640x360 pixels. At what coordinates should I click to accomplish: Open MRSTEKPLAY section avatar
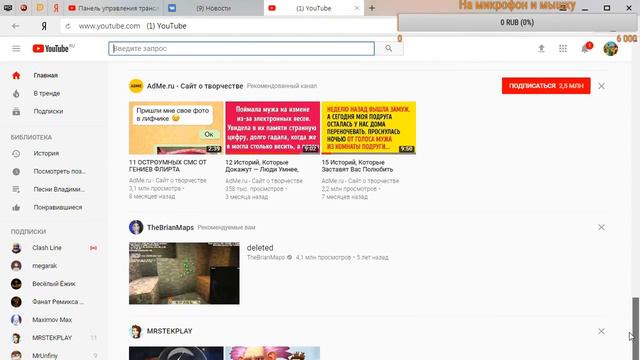[136, 331]
